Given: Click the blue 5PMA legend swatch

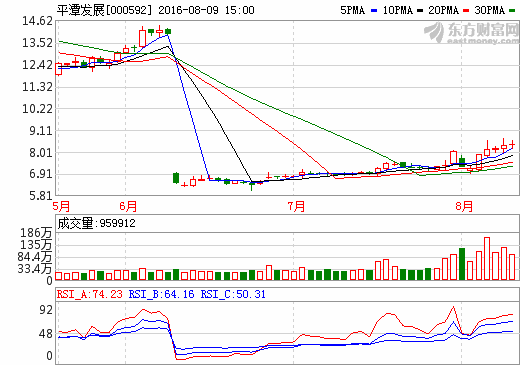Looking at the screenshot, I should click(x=374, y=11).
